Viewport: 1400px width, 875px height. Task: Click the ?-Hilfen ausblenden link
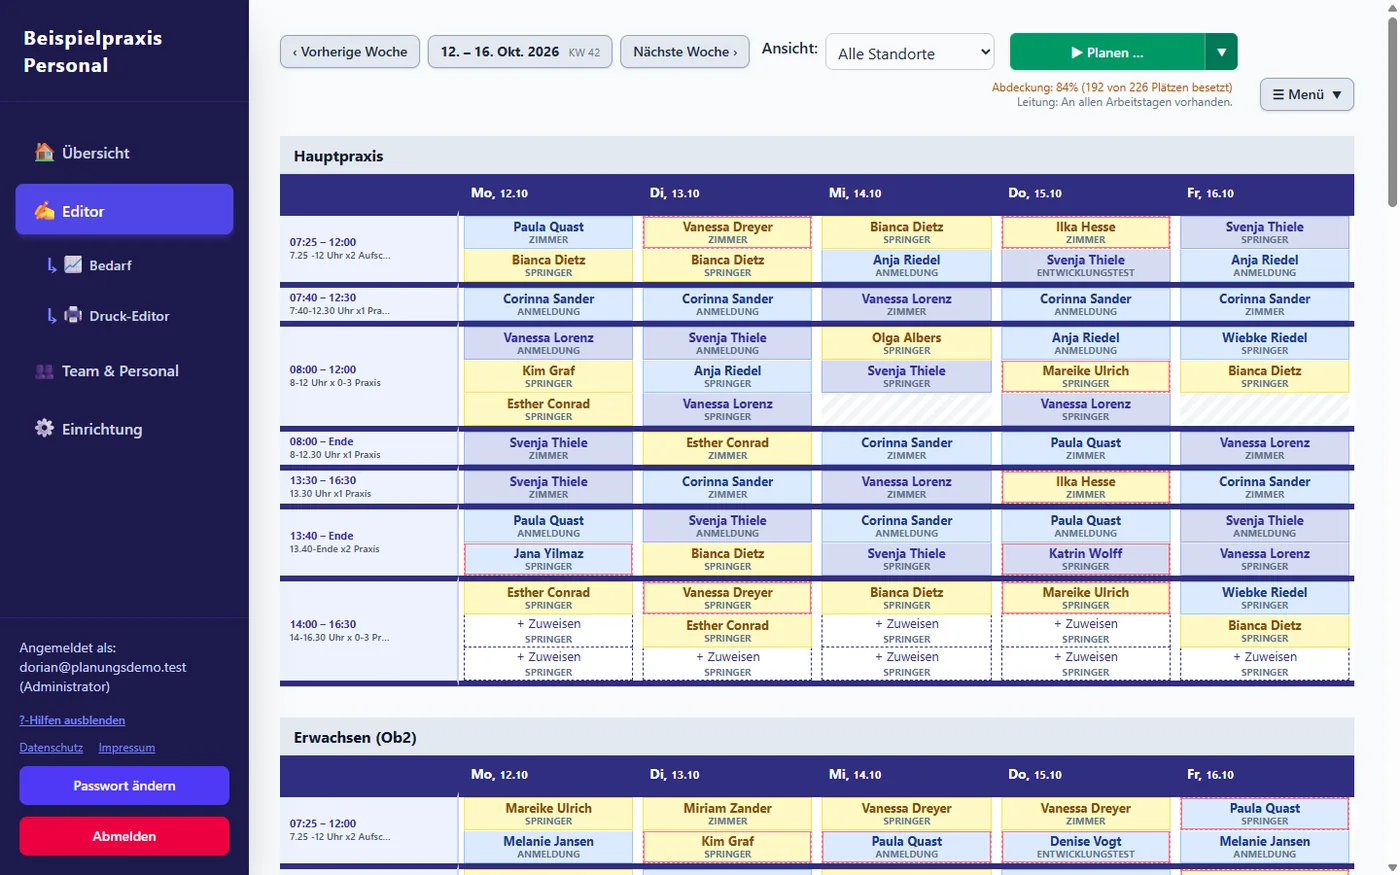[72, 720]
